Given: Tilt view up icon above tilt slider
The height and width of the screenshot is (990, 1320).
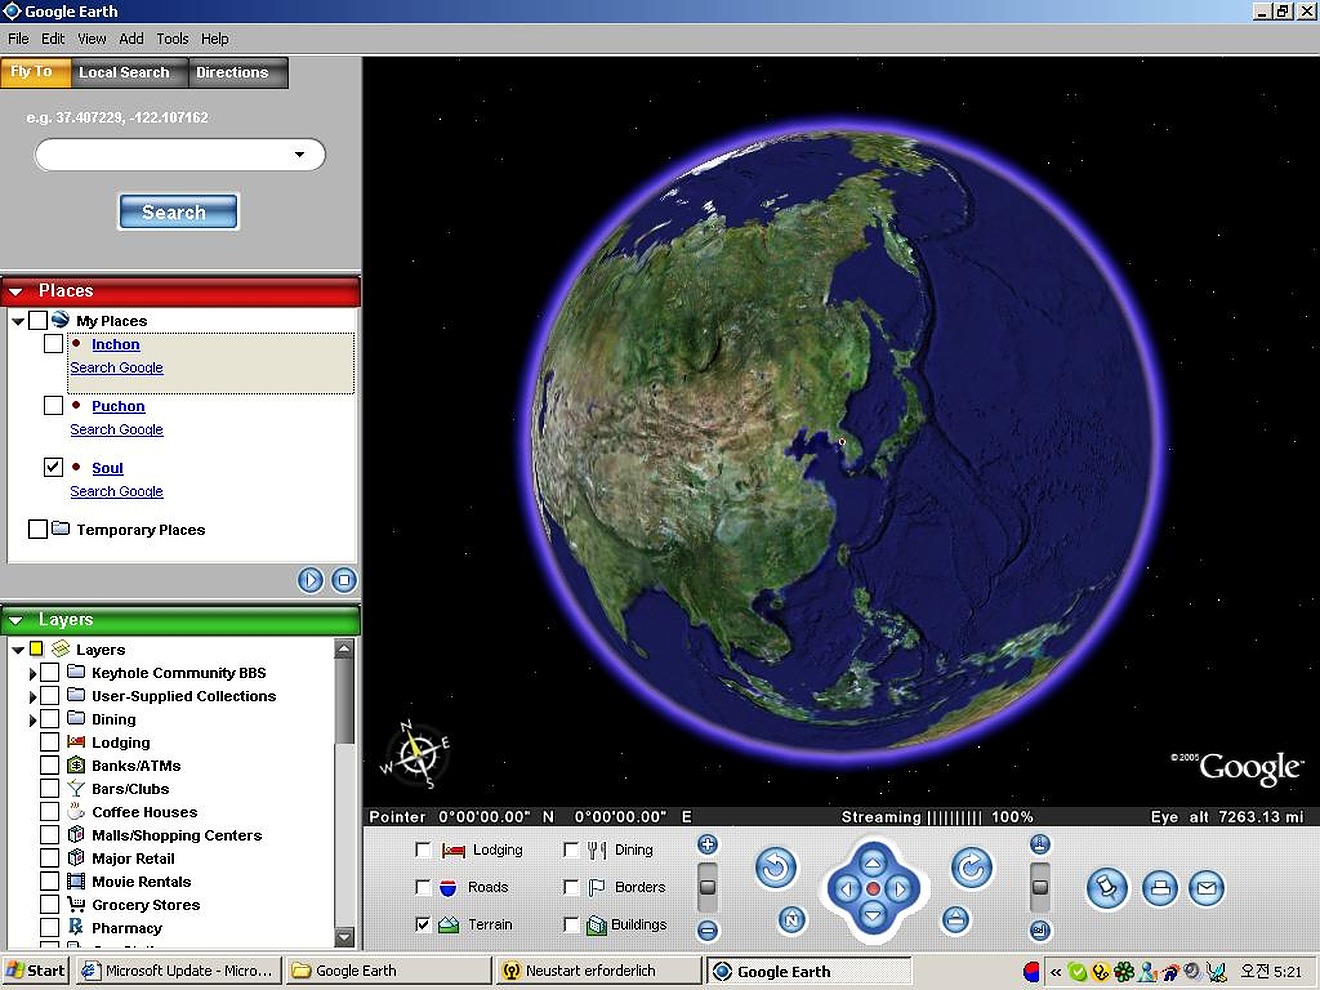Looking at the screenshot, I should (1040, 845).
